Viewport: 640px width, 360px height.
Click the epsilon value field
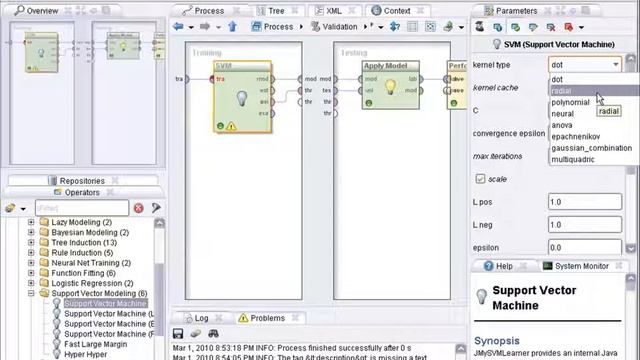point(584,247)
